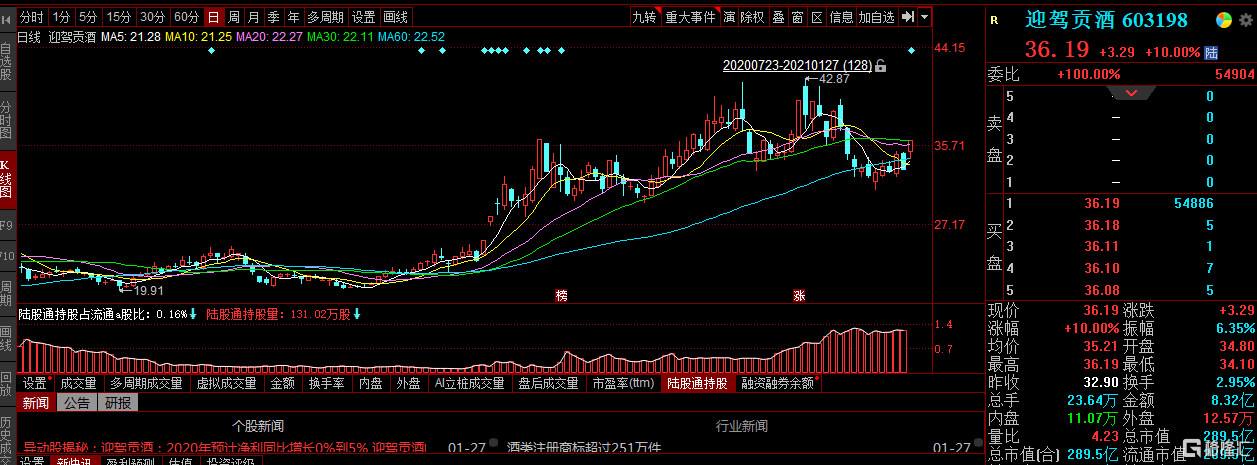This screenshot has width=1257, height=465.
Task: Select the 30分 period
Action: (x=152, y=17)
